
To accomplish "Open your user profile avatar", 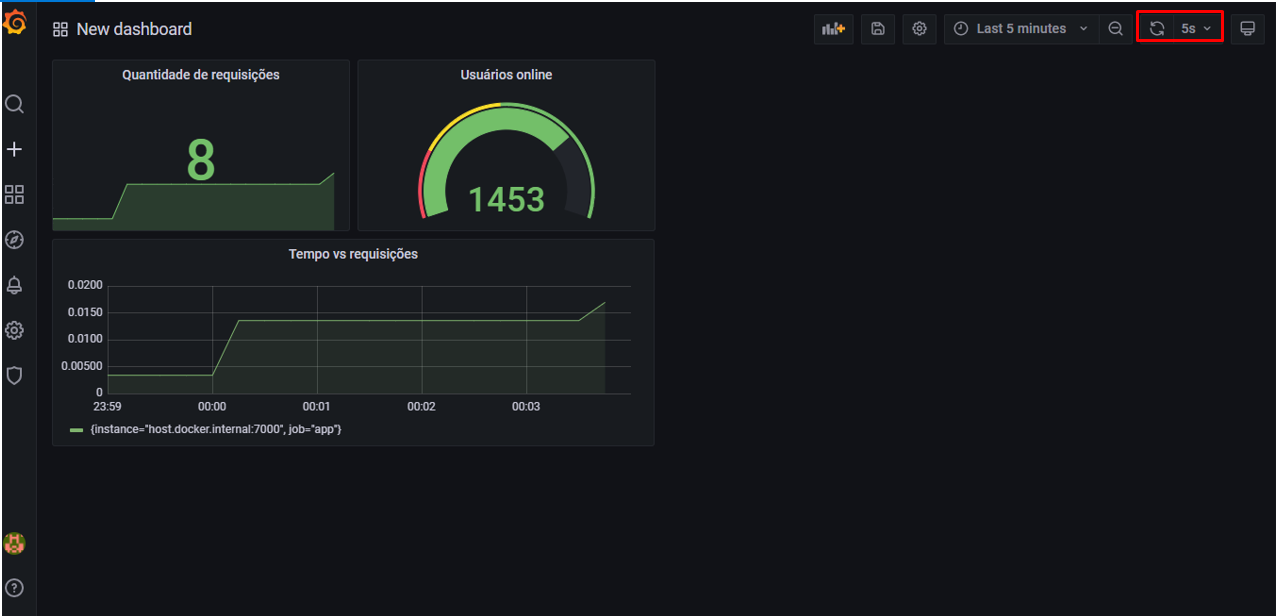I will [14, 544].
